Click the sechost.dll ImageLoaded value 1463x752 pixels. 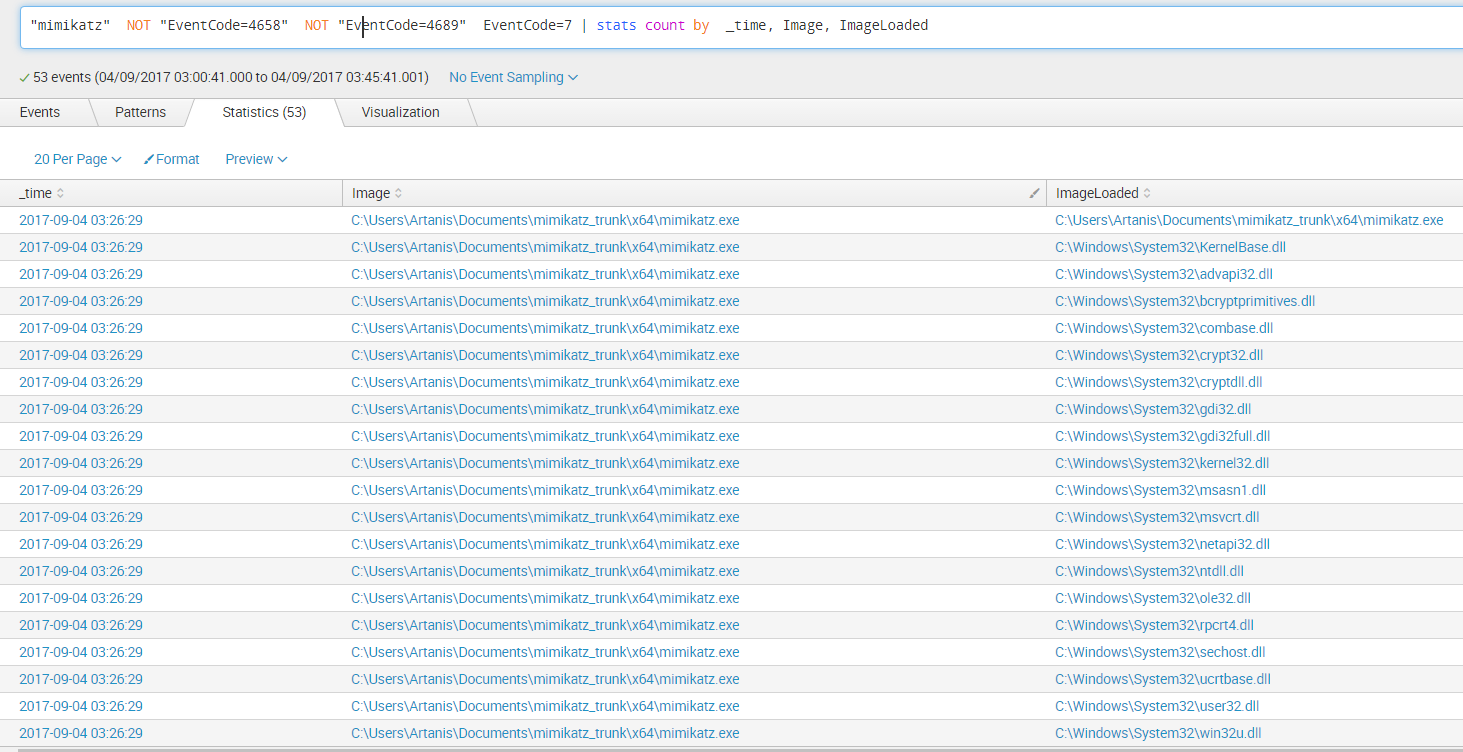(x=1160, y=652)
